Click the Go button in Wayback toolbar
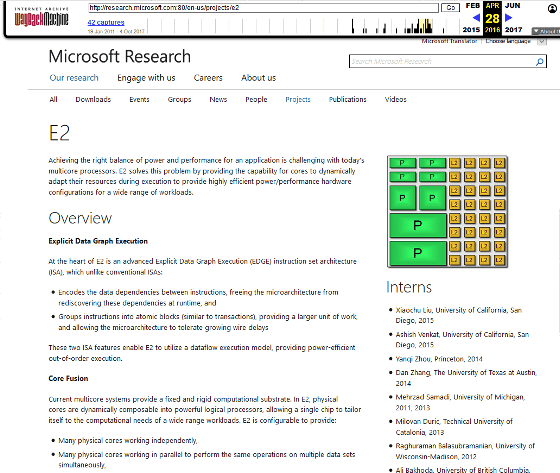 pyautogui.click(x=450, y=8)
